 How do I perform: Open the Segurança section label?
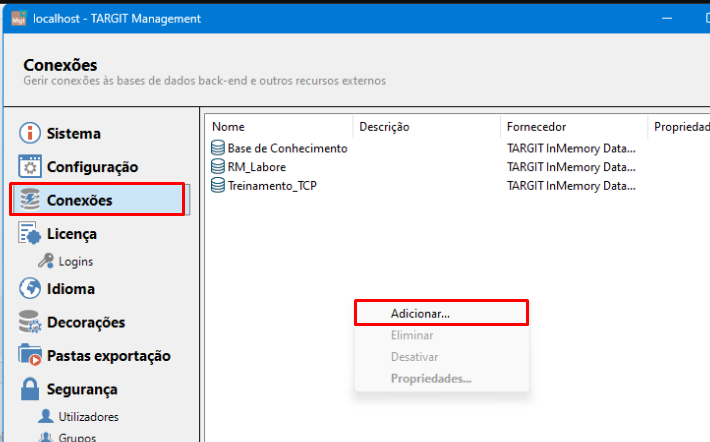pos(82,389)
